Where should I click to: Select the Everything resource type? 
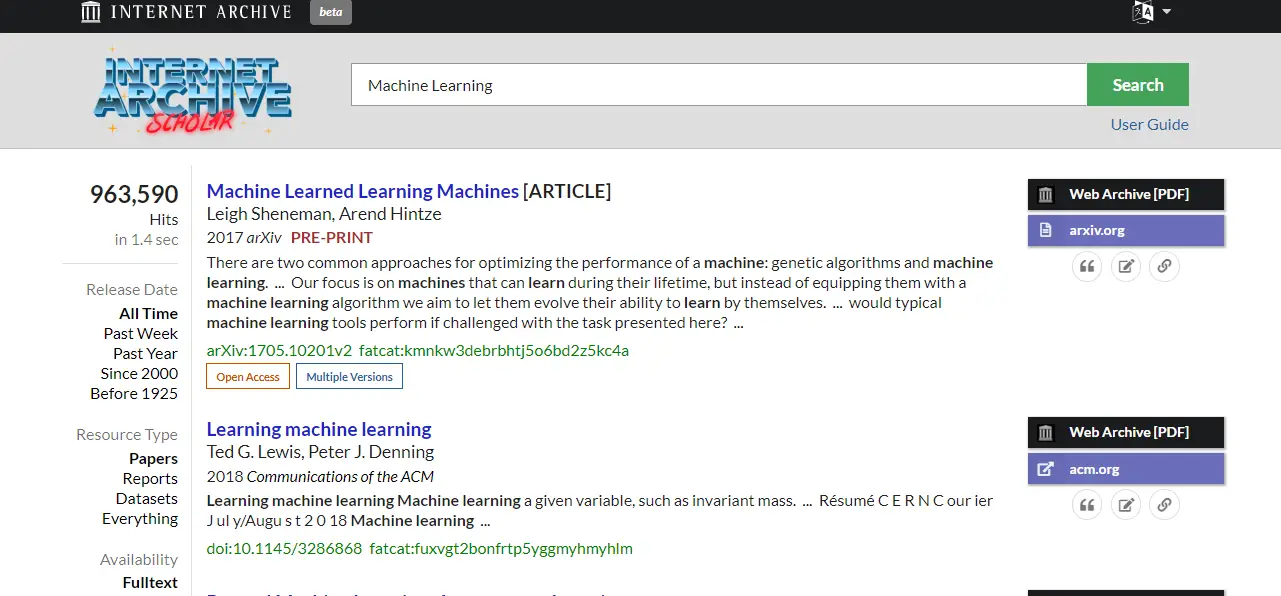tap(140, 518)
